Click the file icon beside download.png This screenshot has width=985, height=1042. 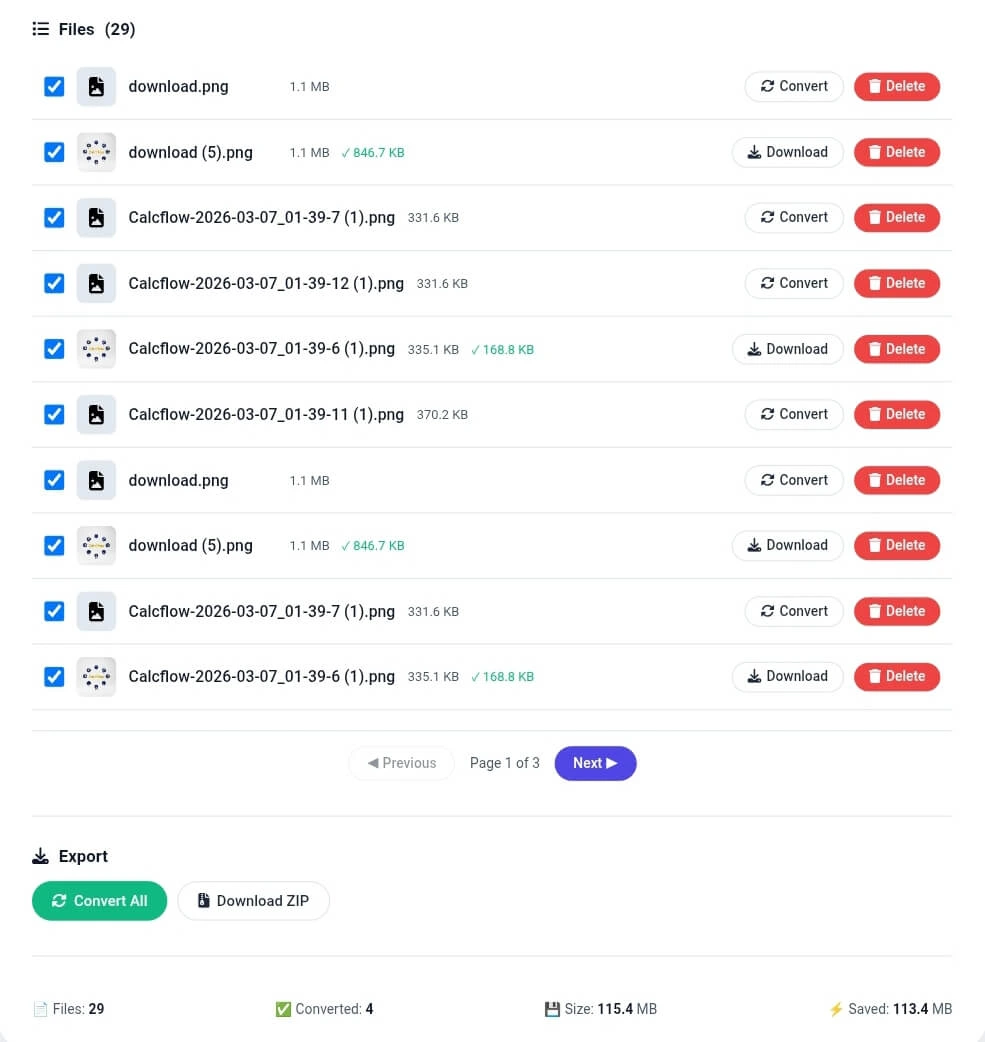coord(96,86)
